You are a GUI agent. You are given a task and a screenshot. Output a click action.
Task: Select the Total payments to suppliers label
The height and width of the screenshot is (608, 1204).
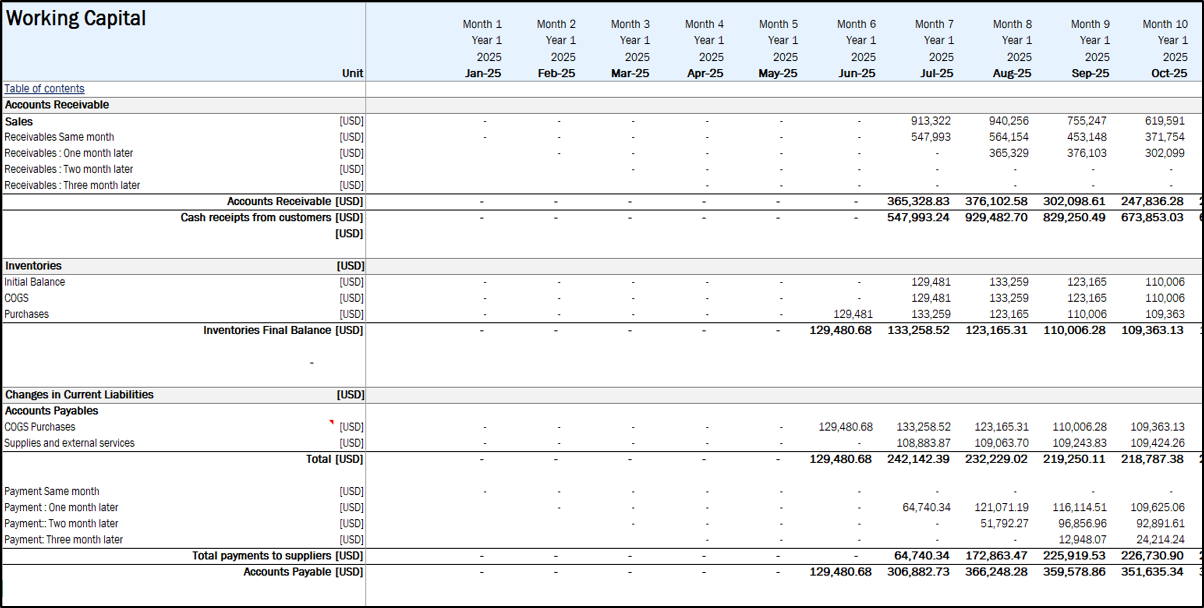261,556
